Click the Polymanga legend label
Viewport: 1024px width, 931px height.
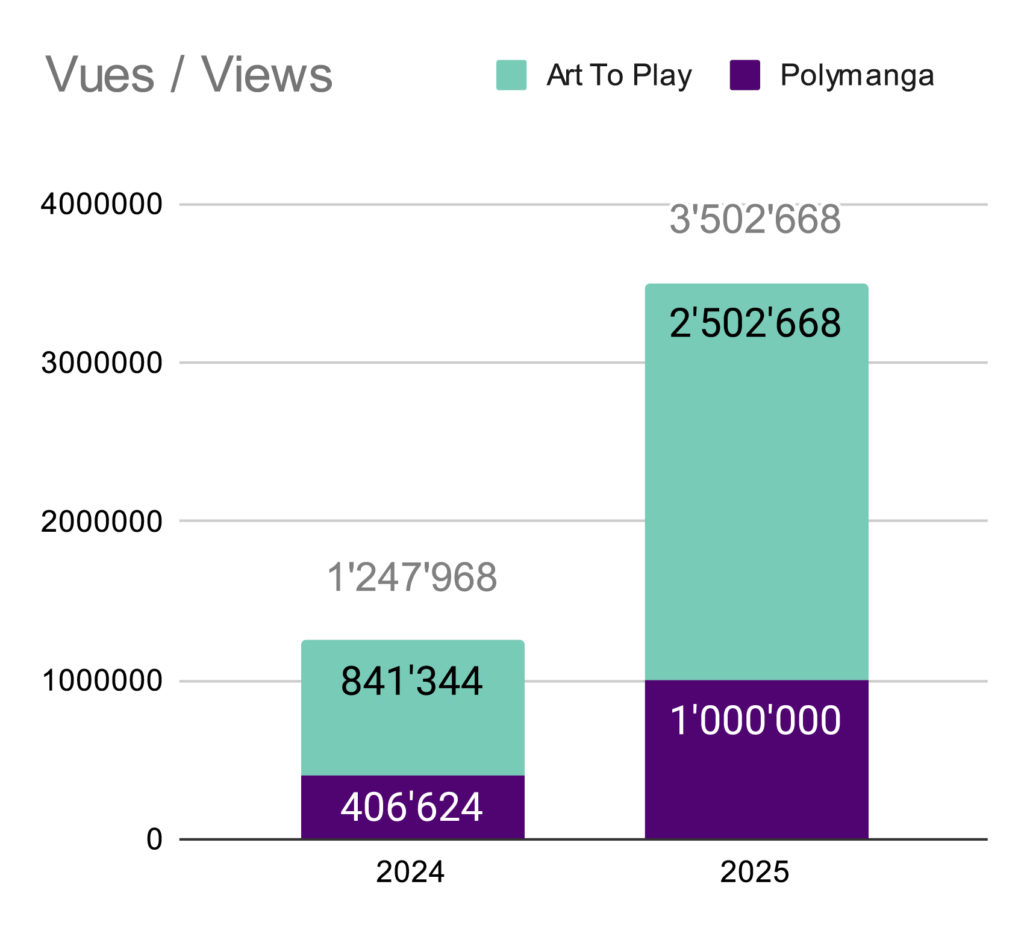857,75
